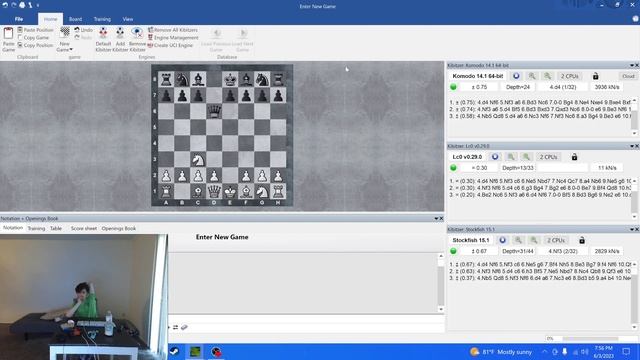Decrease Komodo analysis lines (first magnifier)
The image size is (640, 360).
(x=532, y=76)
